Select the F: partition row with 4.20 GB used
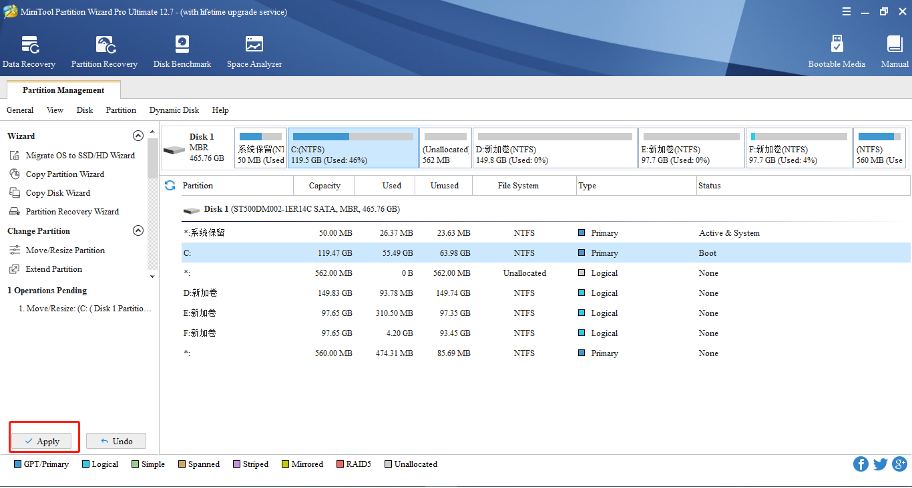This screenshot has width=912, height=488. click(546, 333)
